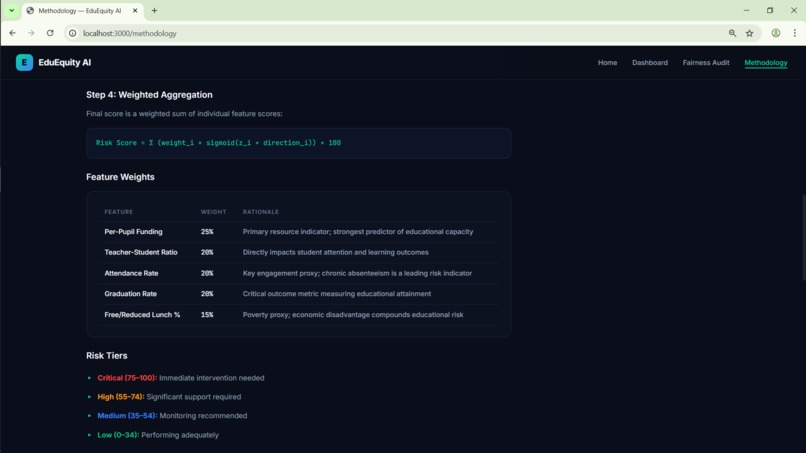Select the Attendance Rate row label
Screen dimensions: 806x453
point(131,273)
